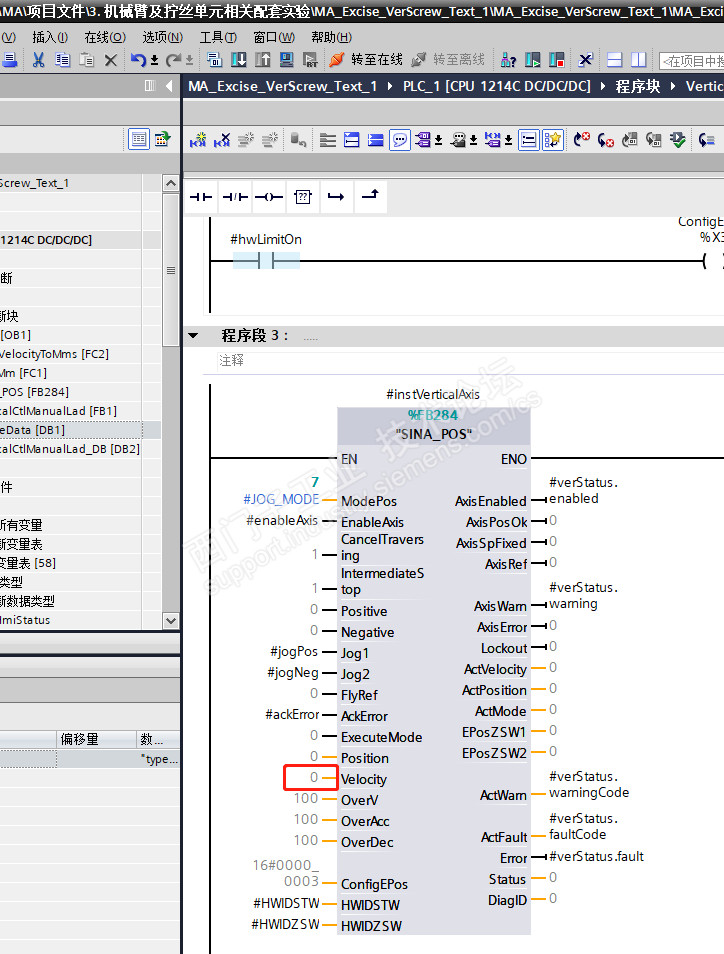Screen dimensions: 724x954
Task: Select [DB2] data block in tree
Action: pos(71,448)
